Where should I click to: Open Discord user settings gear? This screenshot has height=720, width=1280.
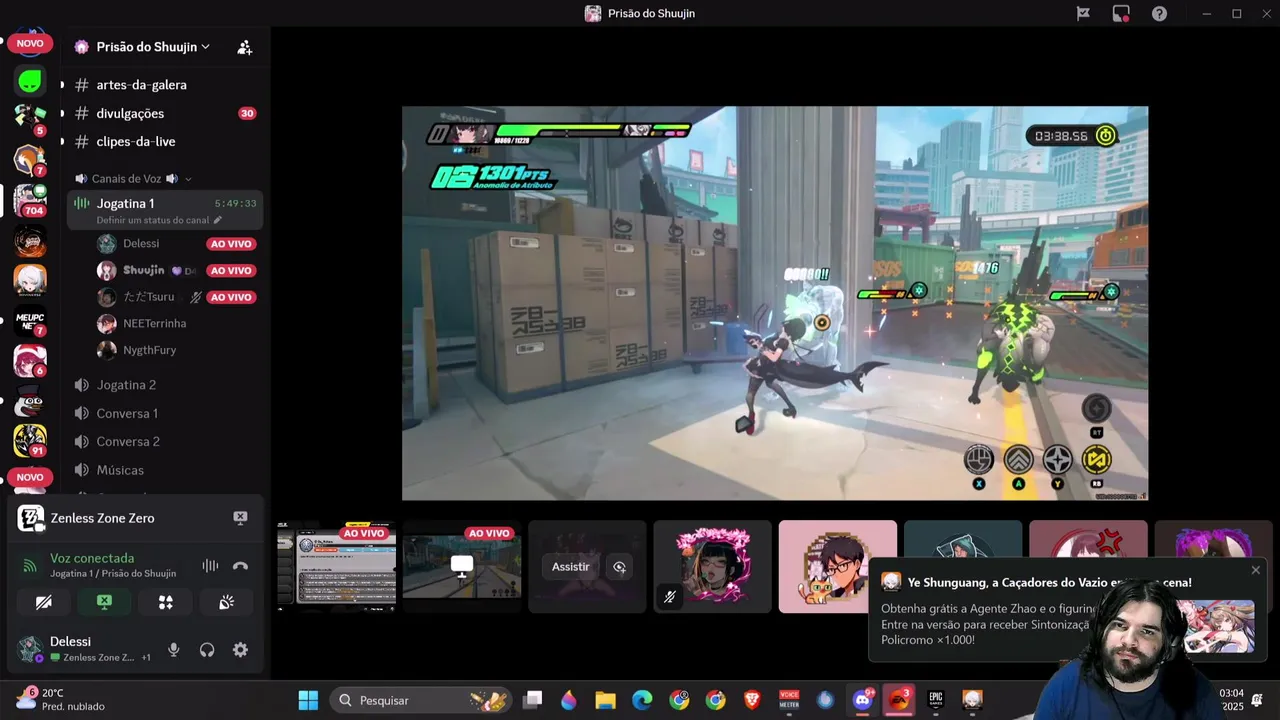[x=240, y=650]
